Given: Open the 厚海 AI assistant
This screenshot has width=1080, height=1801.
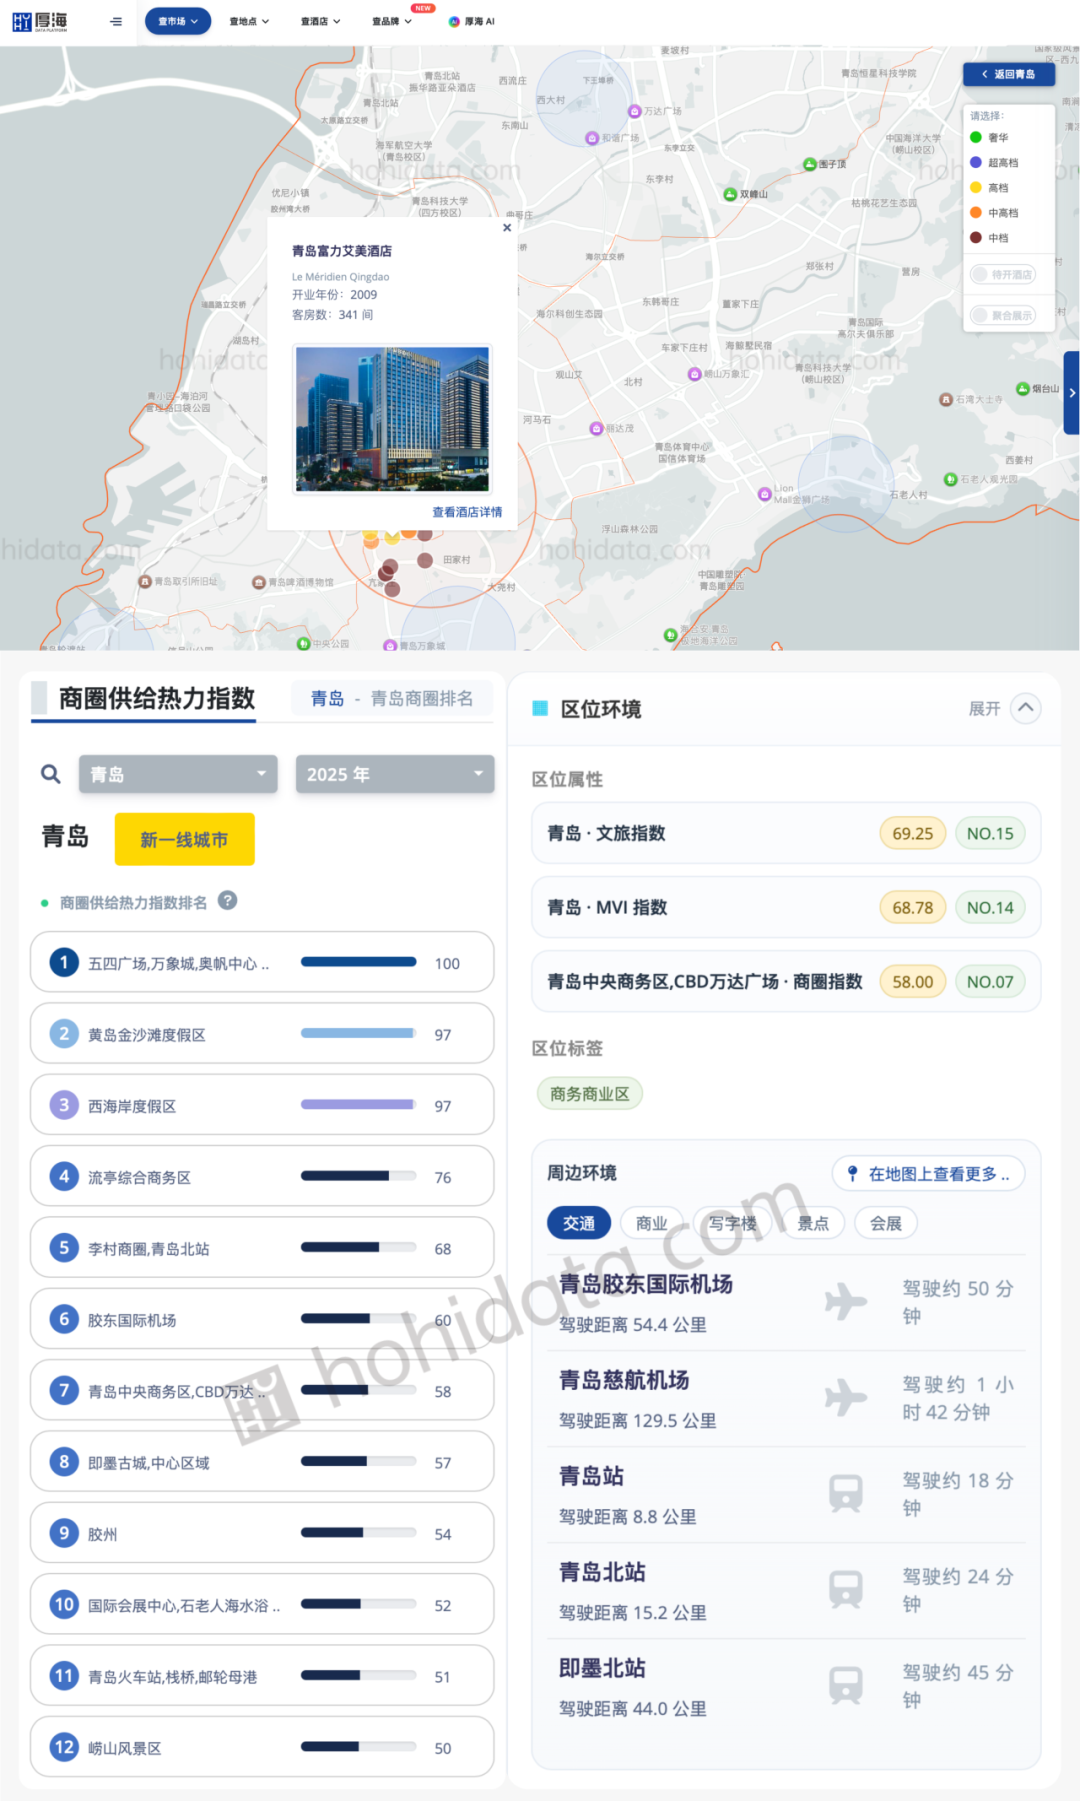Looking at the screenshot, I should (472, 21).
